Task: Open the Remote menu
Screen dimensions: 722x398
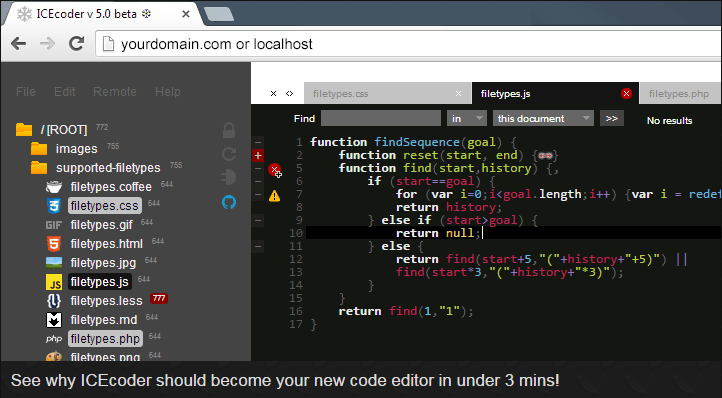Action: coord(115,92)
